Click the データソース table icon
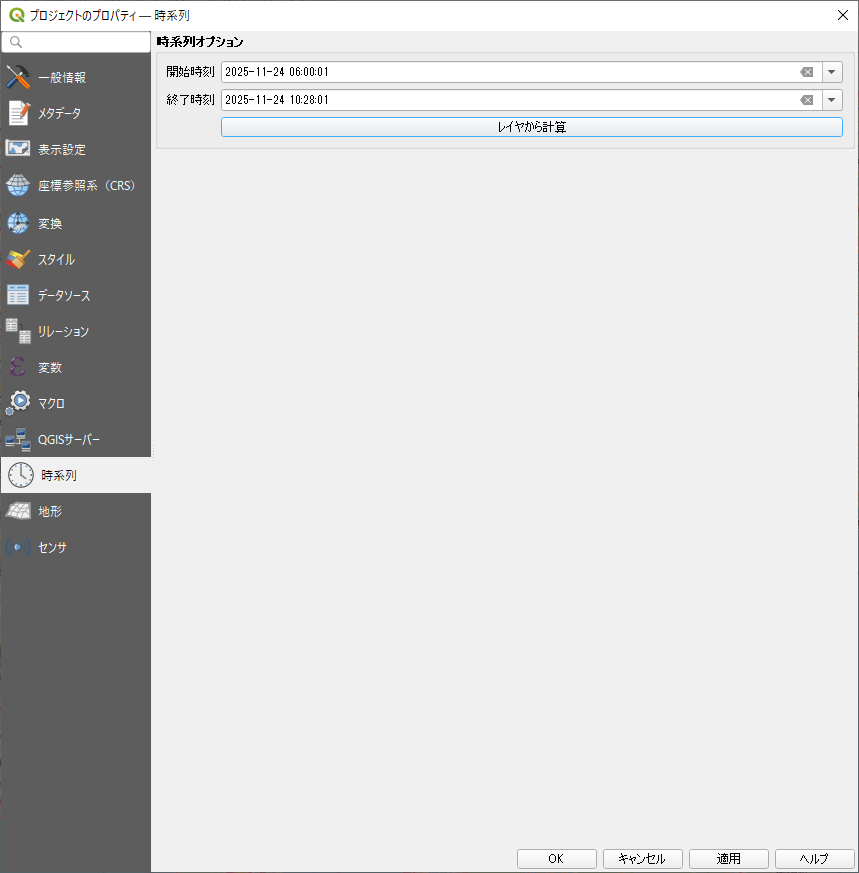The height and width of the screenshot is (873, 859). pos(19,295)
